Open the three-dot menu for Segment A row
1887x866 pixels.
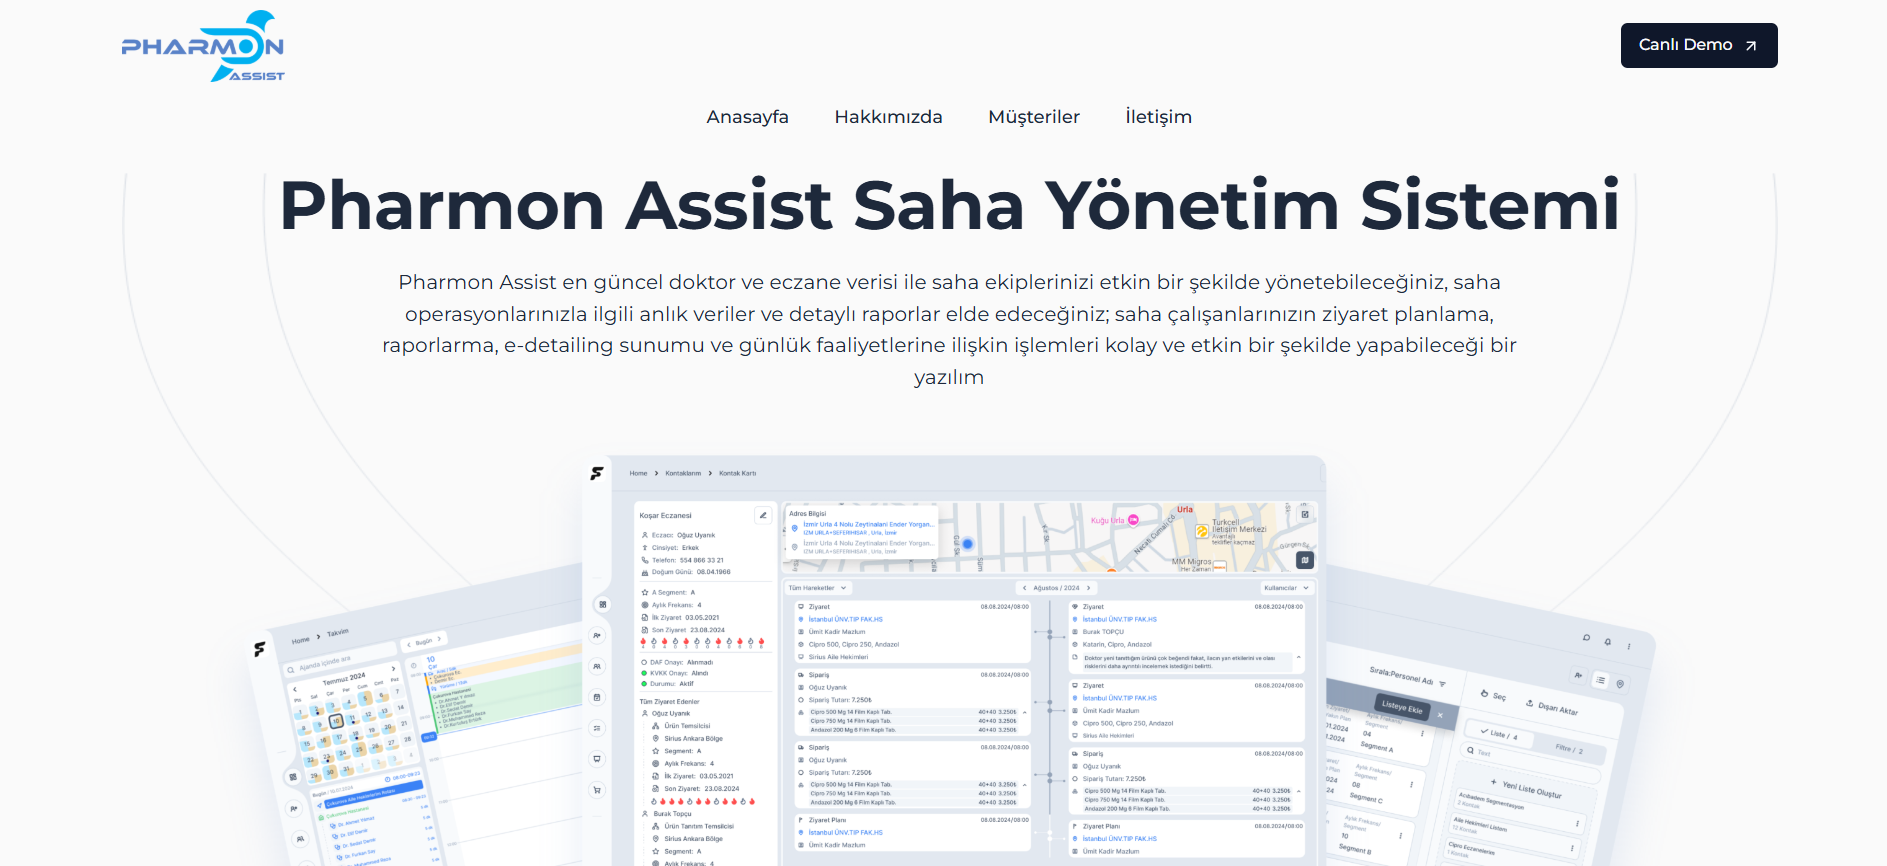point(1422,734)
